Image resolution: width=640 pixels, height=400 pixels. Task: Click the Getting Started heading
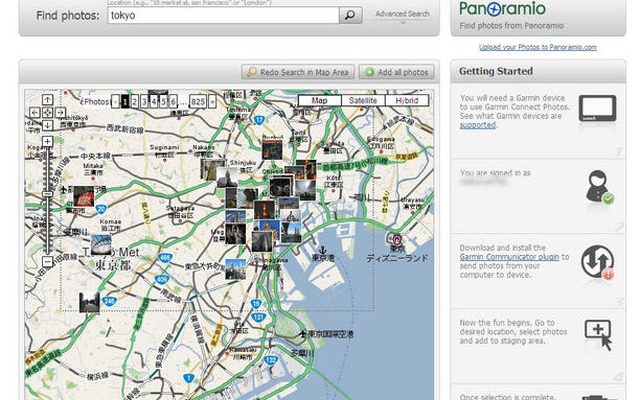coord(496,71)
